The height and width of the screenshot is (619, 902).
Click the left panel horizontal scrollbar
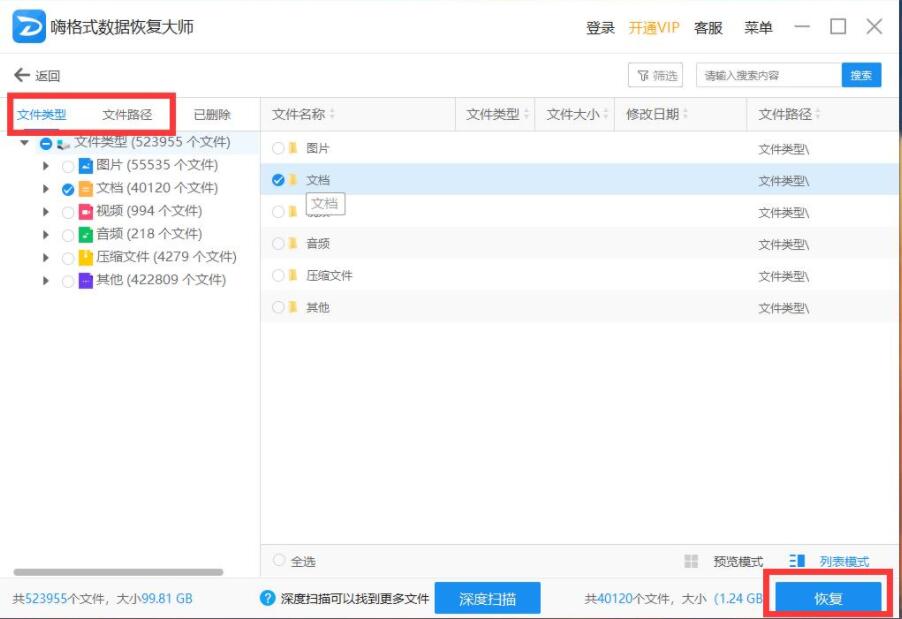118,572
